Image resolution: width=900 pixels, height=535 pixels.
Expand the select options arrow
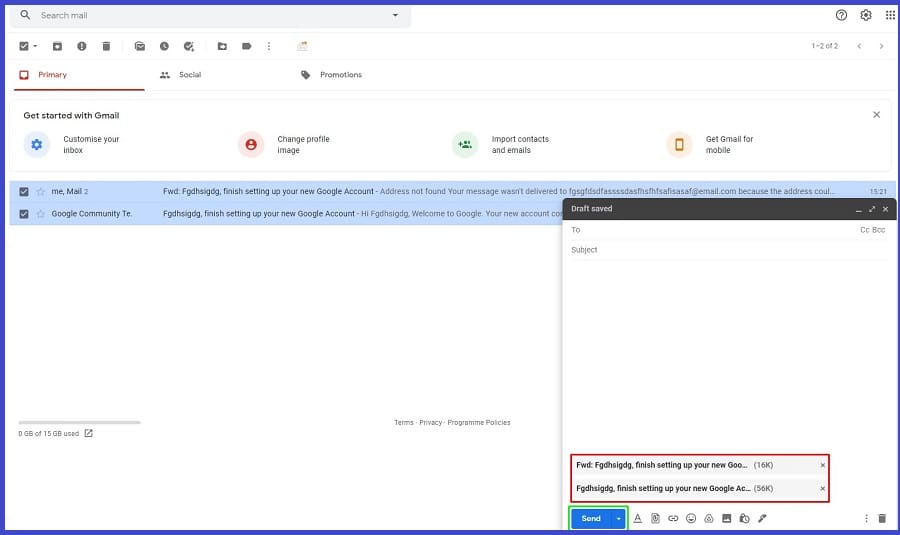tap(35, 46)
